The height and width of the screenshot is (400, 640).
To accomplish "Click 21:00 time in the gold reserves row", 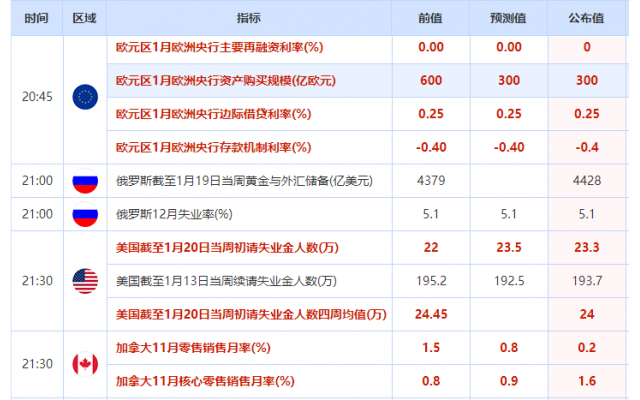I will (x=37, y=181).
